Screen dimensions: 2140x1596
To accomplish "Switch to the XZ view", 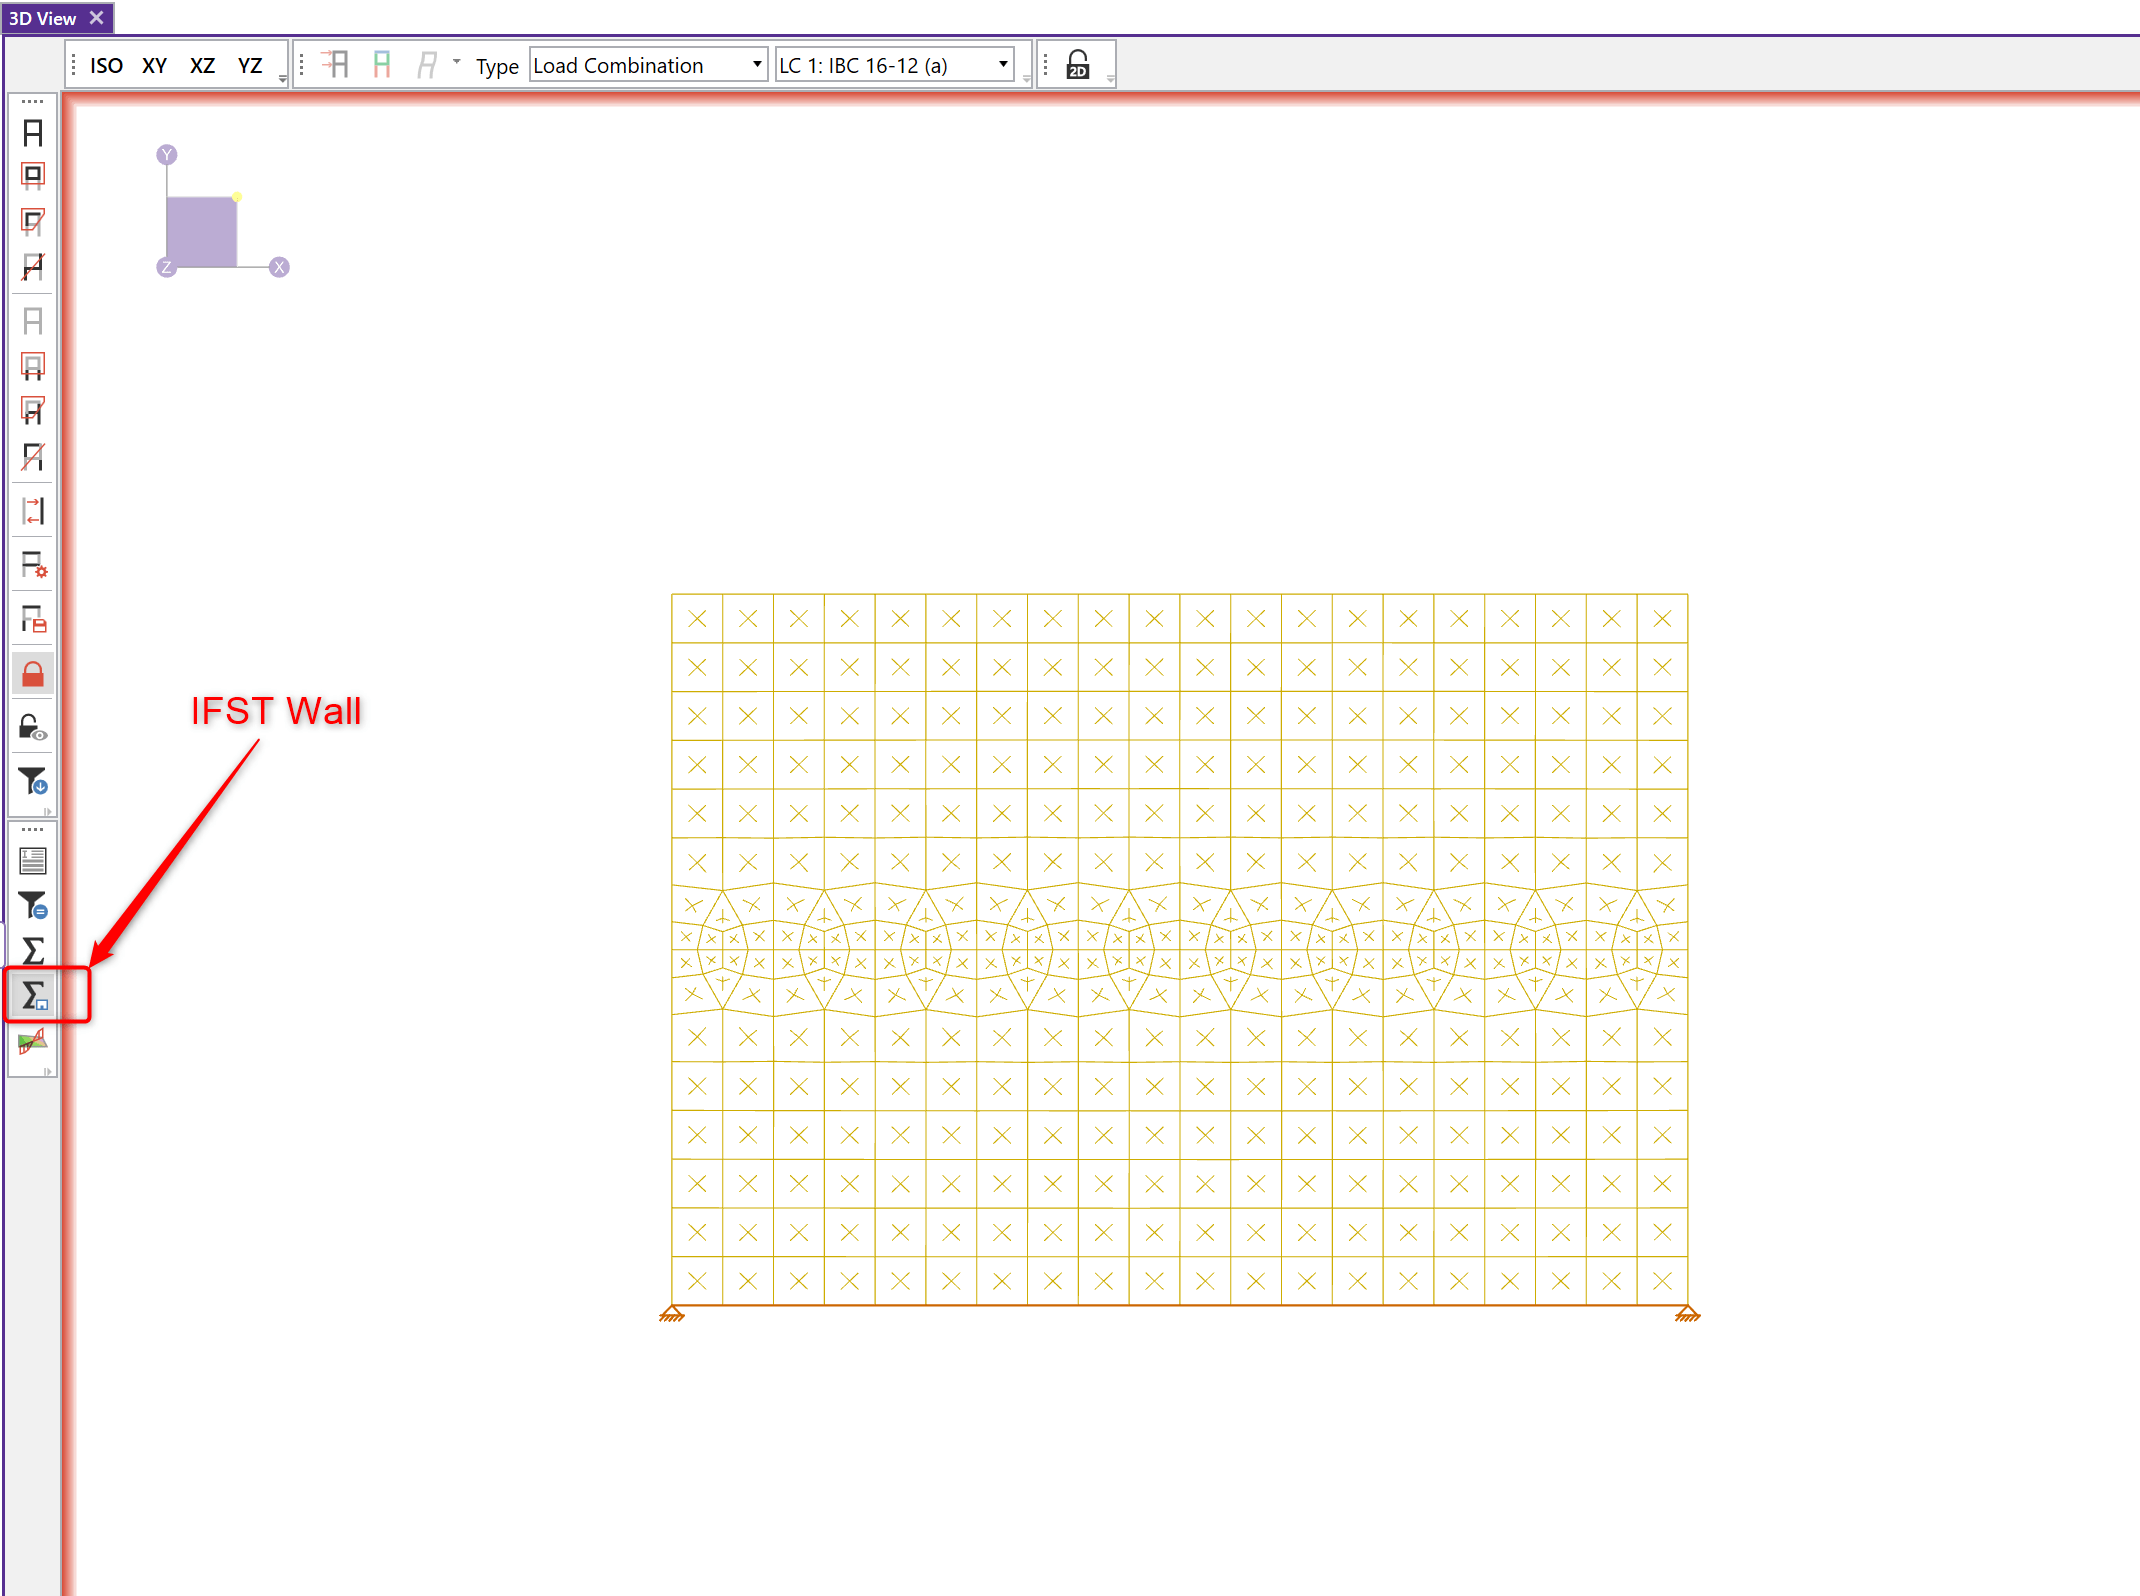I will click(x=202, y=66).
